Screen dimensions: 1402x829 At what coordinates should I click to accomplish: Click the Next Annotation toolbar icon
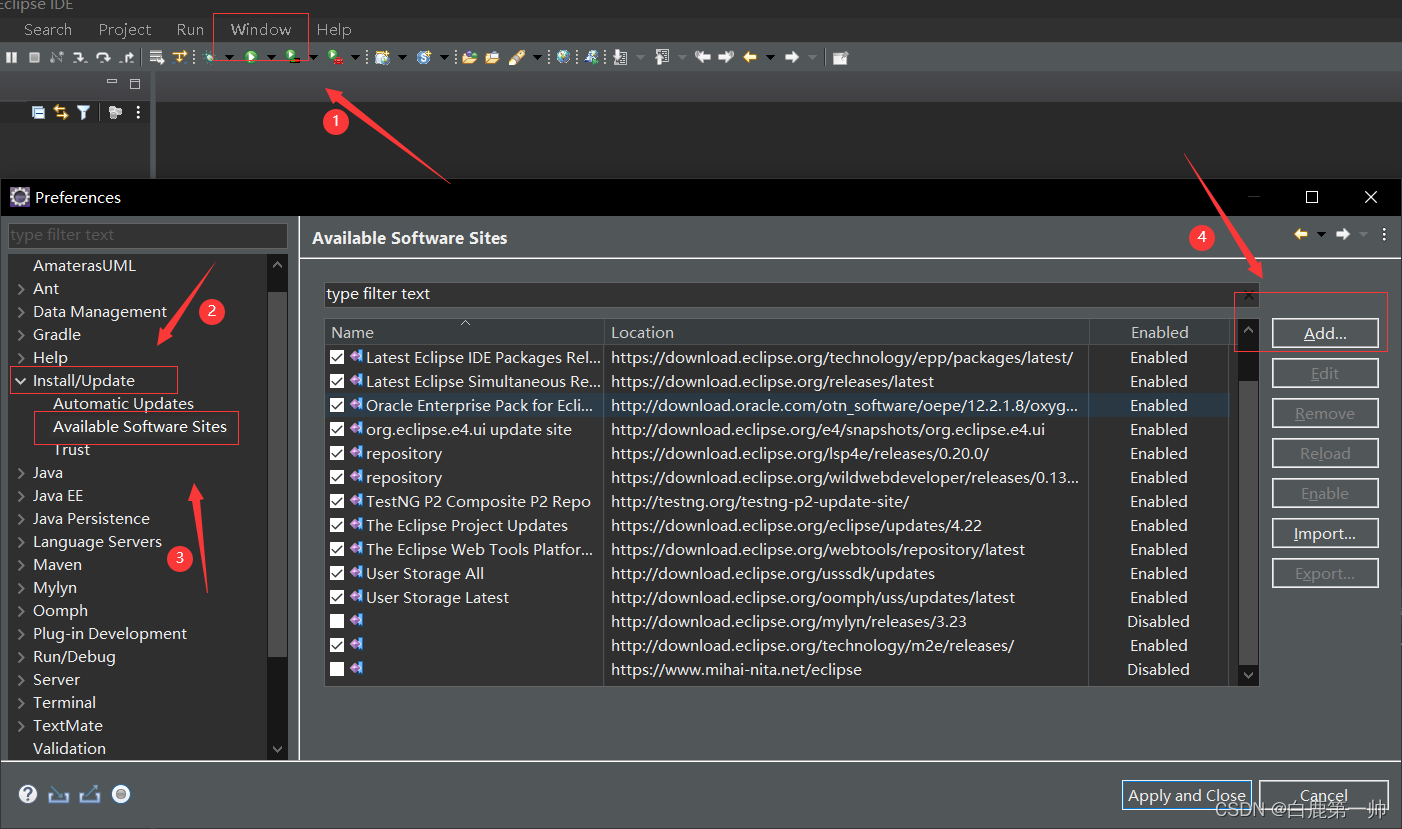(619, 58)
